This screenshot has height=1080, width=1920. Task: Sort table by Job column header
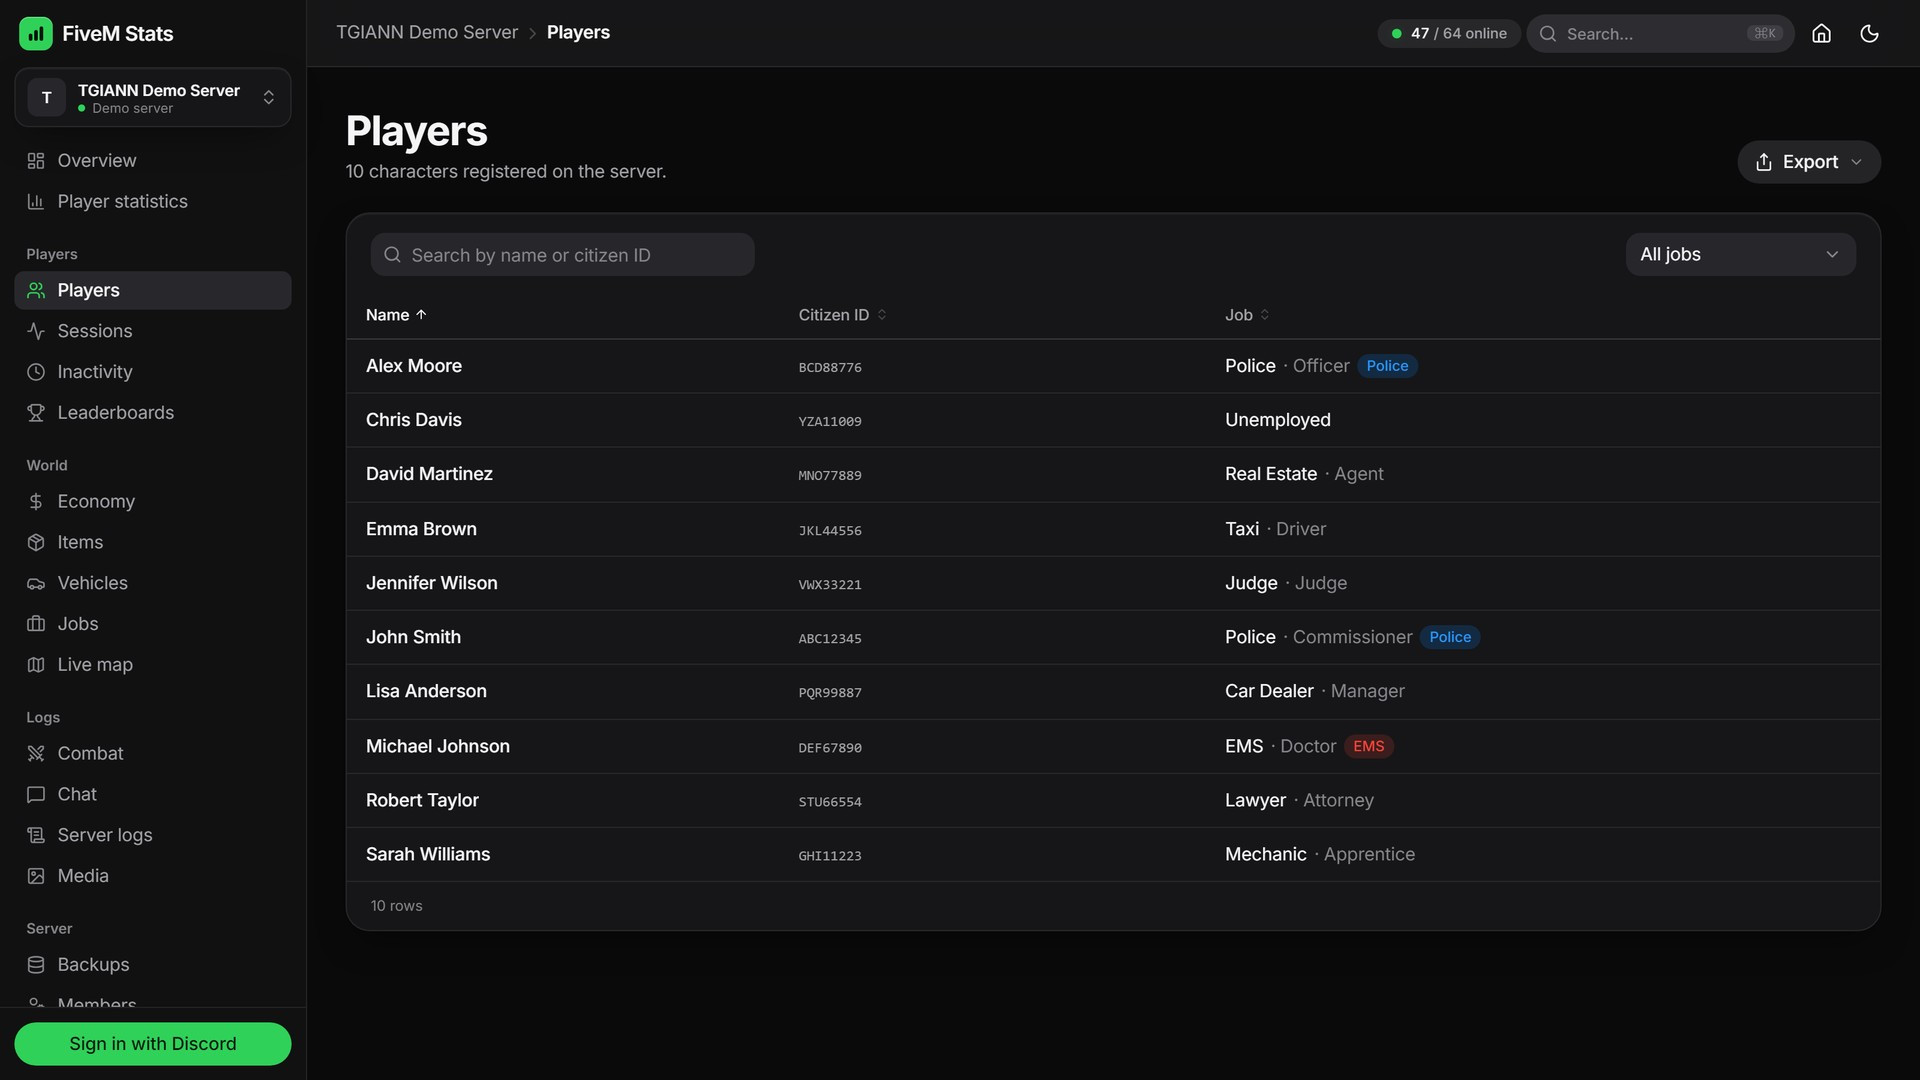coord(1247,315)
